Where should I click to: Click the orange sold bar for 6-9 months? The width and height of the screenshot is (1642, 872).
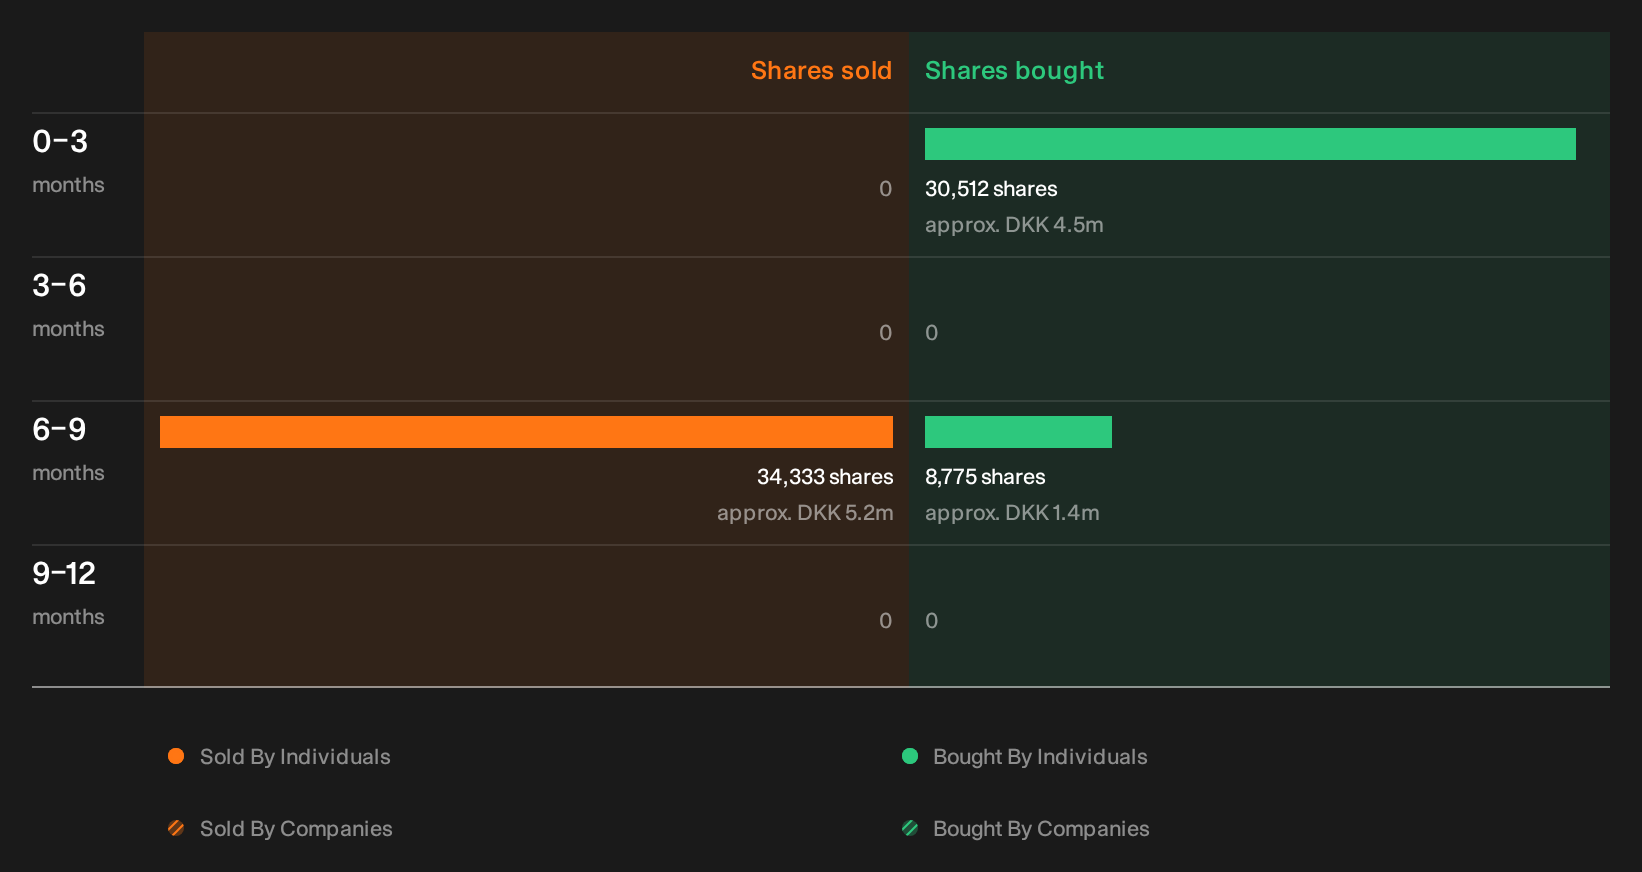(526, 432)
